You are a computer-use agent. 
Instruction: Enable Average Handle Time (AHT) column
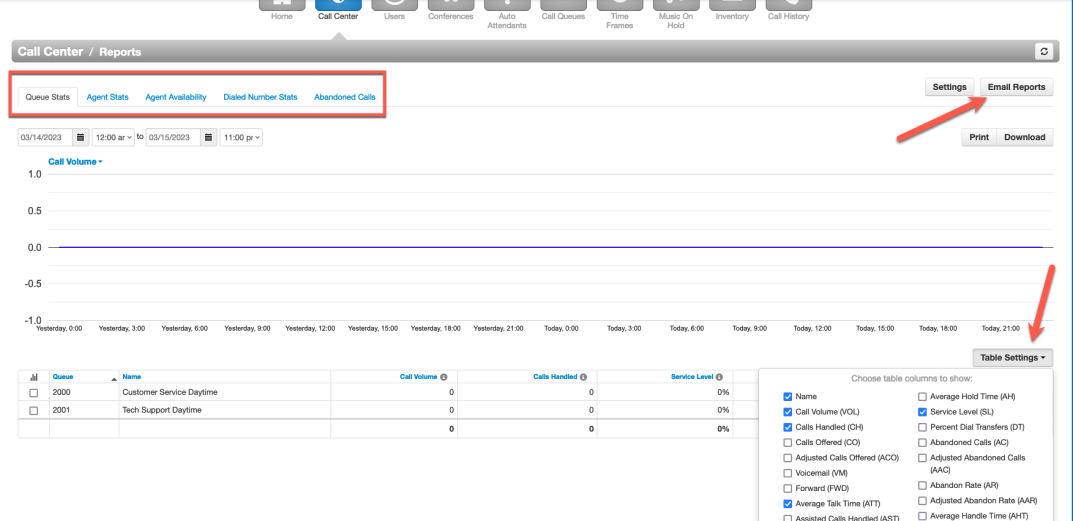click(x=922, y=516)
